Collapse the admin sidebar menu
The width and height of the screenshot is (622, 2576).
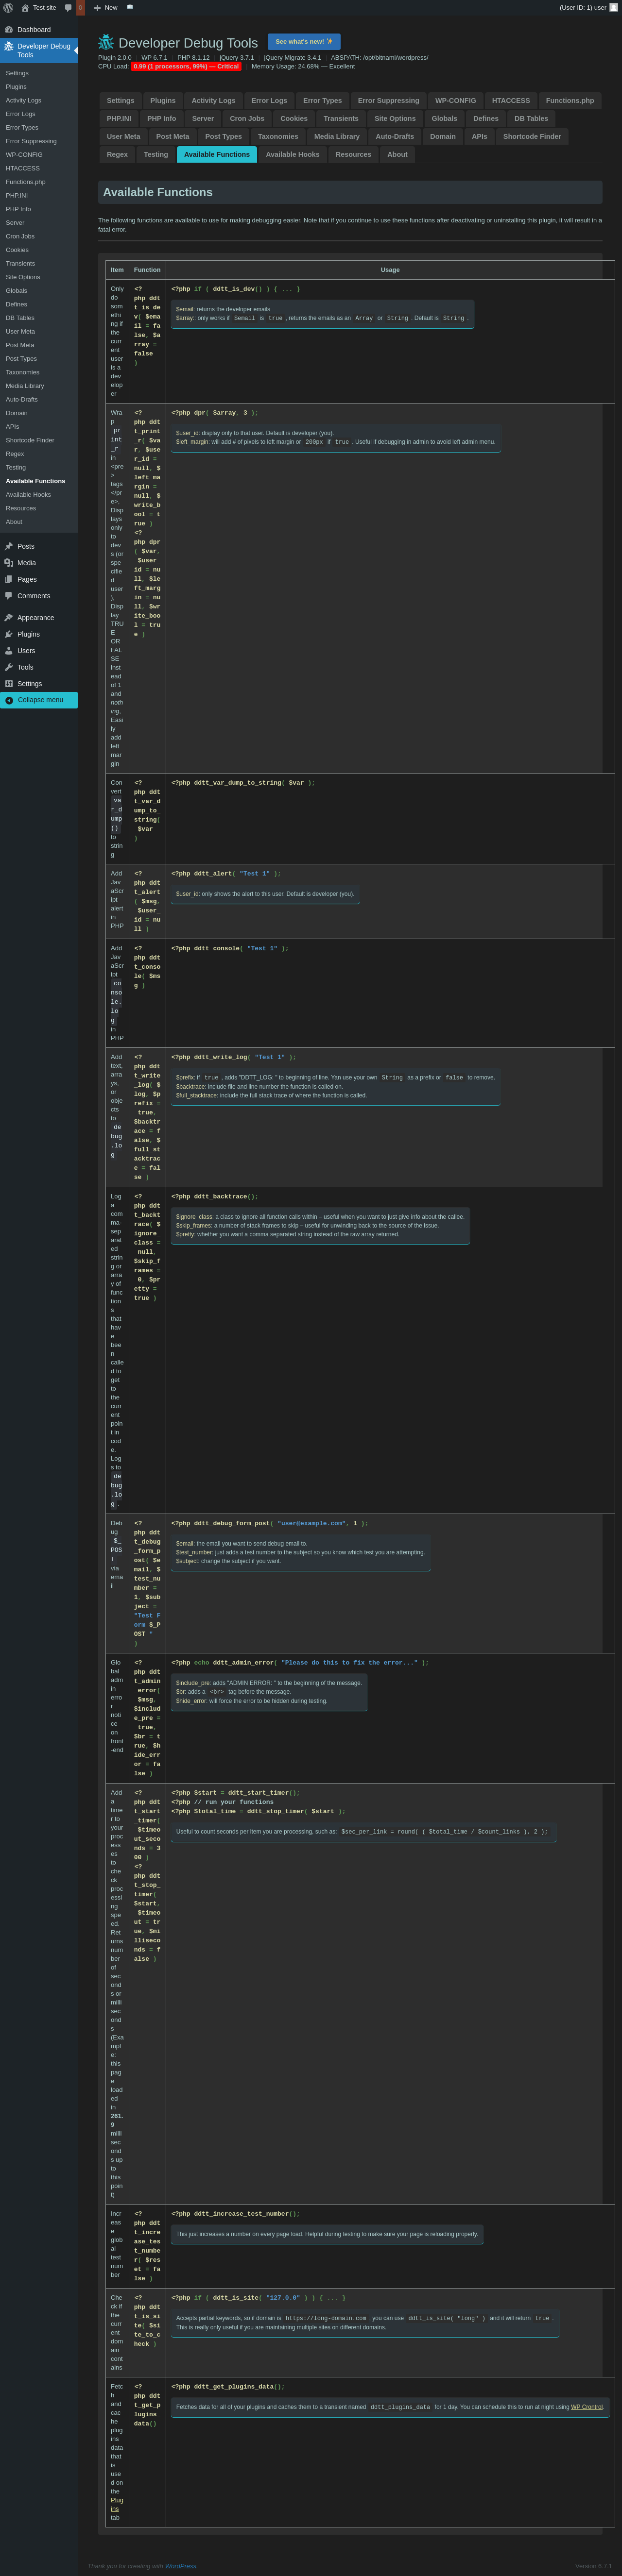click(39, 700)
